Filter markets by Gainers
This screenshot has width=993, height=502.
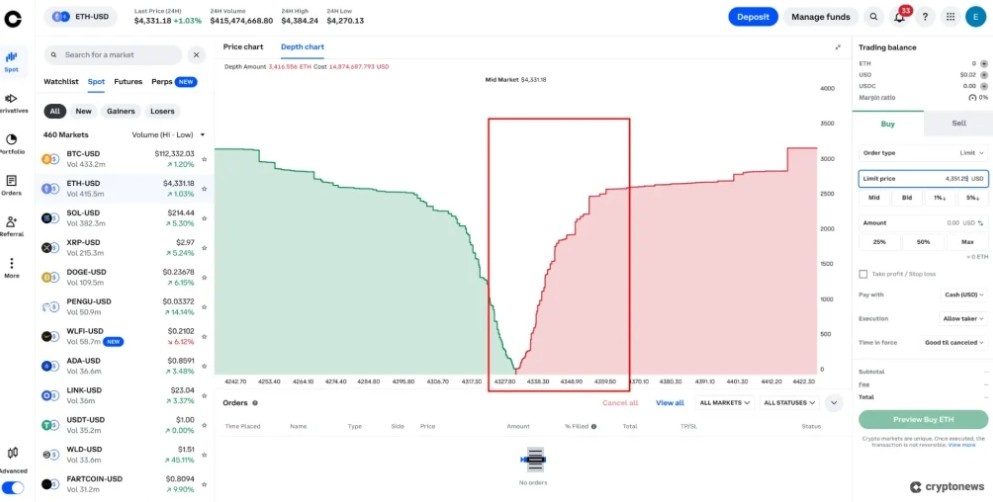click(x=120, y=111)
